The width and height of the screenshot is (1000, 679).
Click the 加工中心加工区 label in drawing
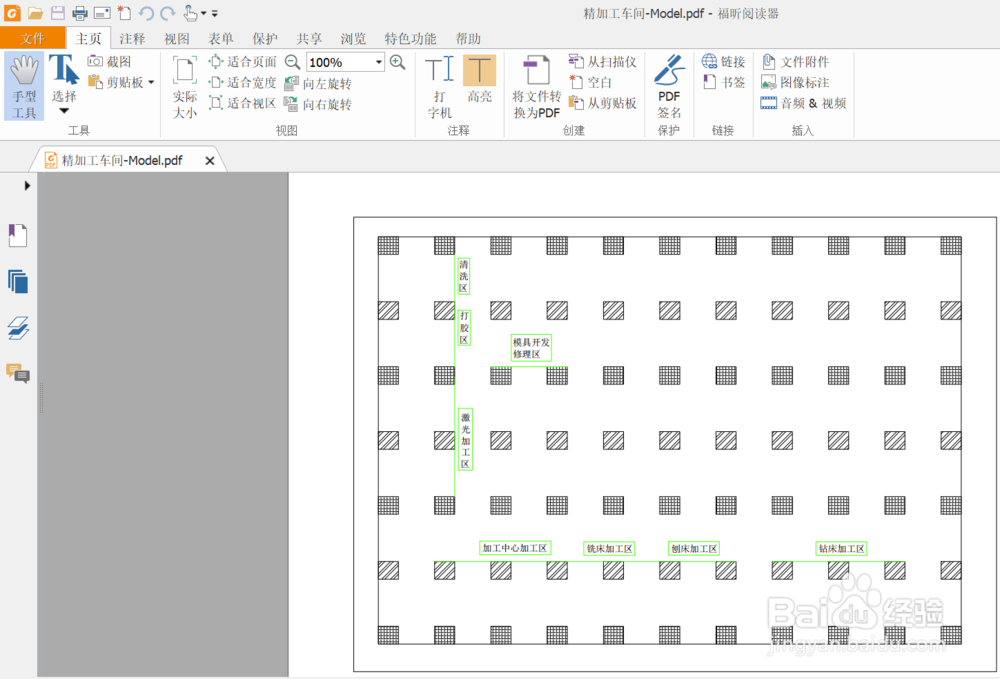point(515,548)
